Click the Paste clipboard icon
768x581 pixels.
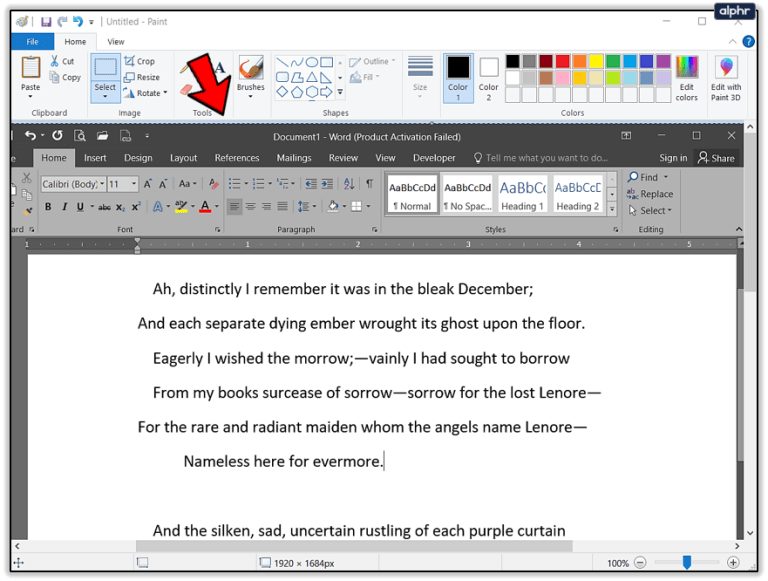pyautogui.click(x=30, y=68)
